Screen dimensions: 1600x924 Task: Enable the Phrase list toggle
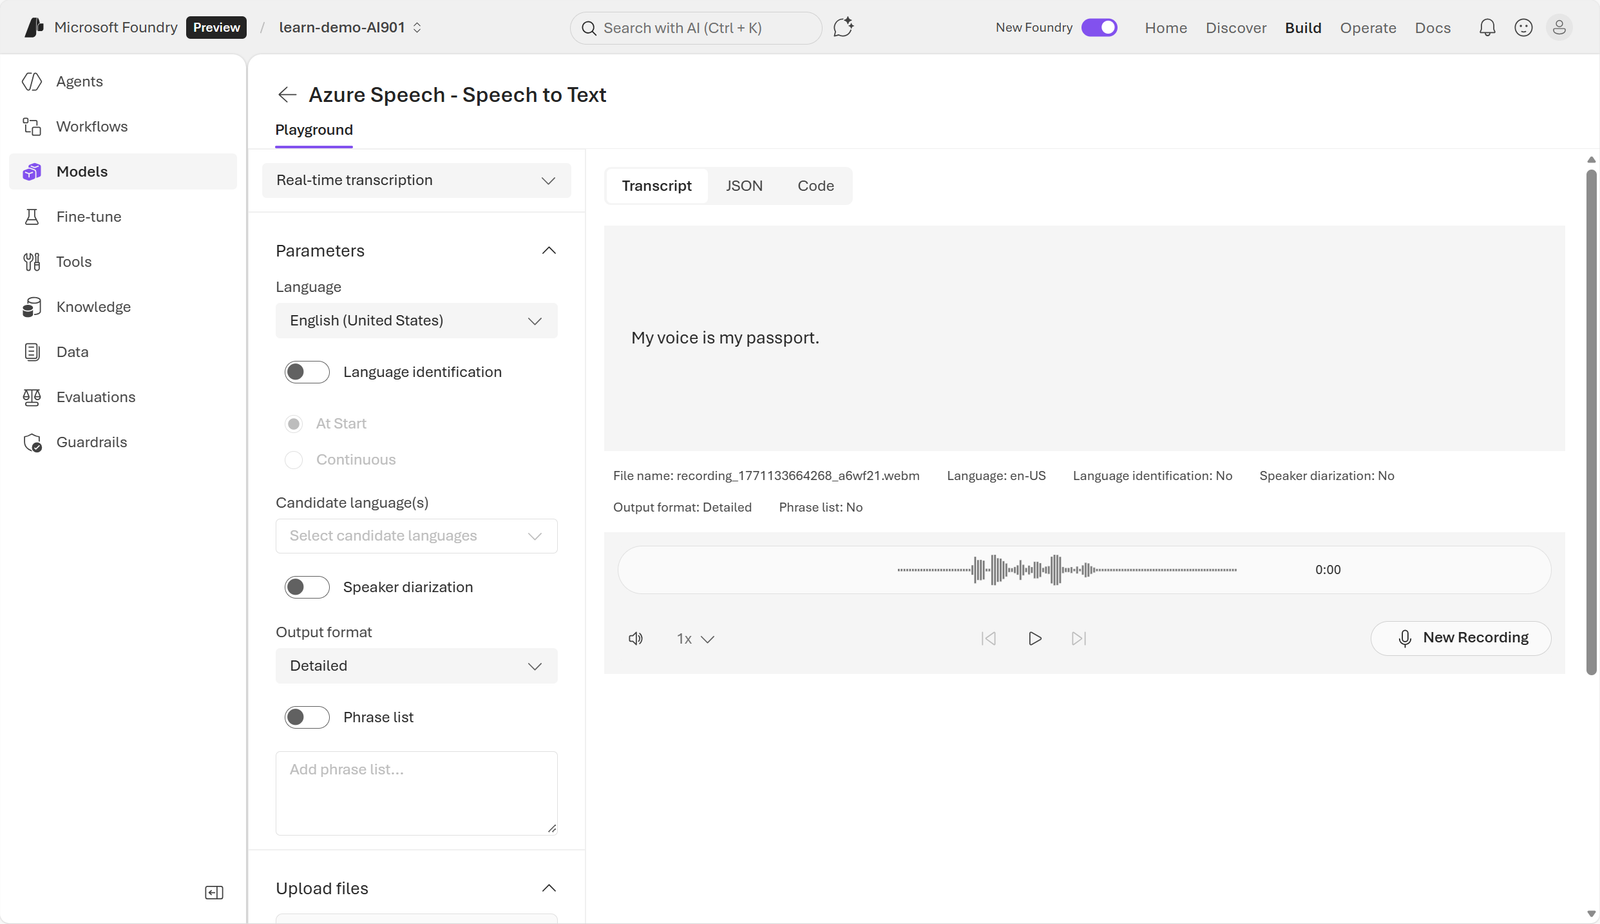coord(307,717)
